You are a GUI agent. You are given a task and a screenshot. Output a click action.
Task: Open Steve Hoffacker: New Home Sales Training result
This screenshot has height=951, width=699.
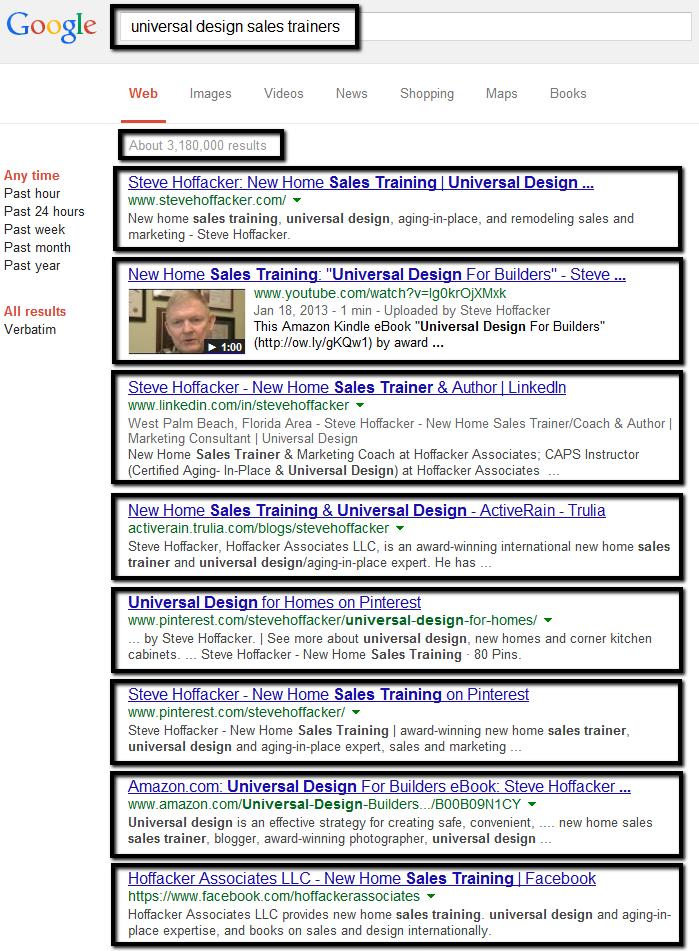(361, 183)
